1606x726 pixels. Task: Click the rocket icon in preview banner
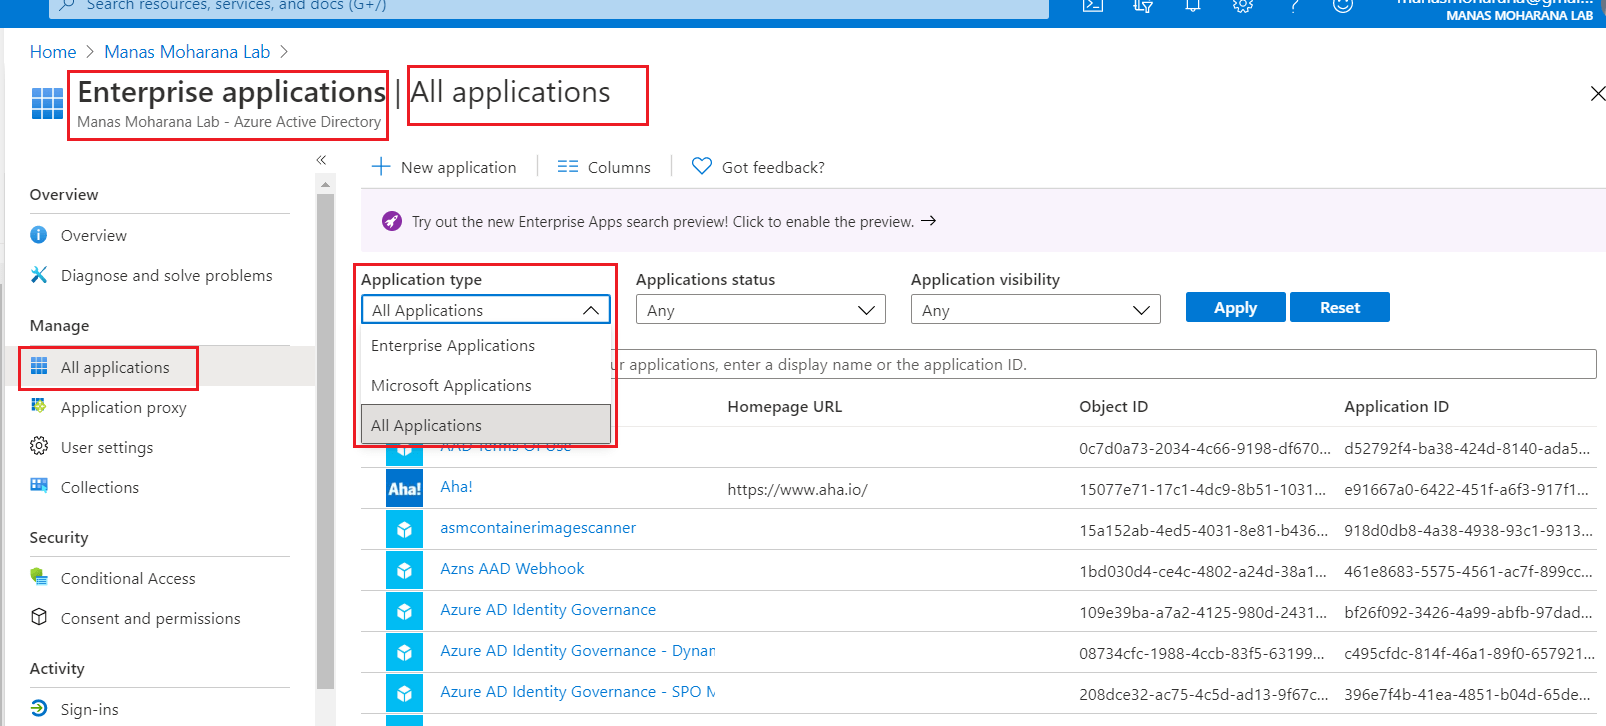[392, 221]
